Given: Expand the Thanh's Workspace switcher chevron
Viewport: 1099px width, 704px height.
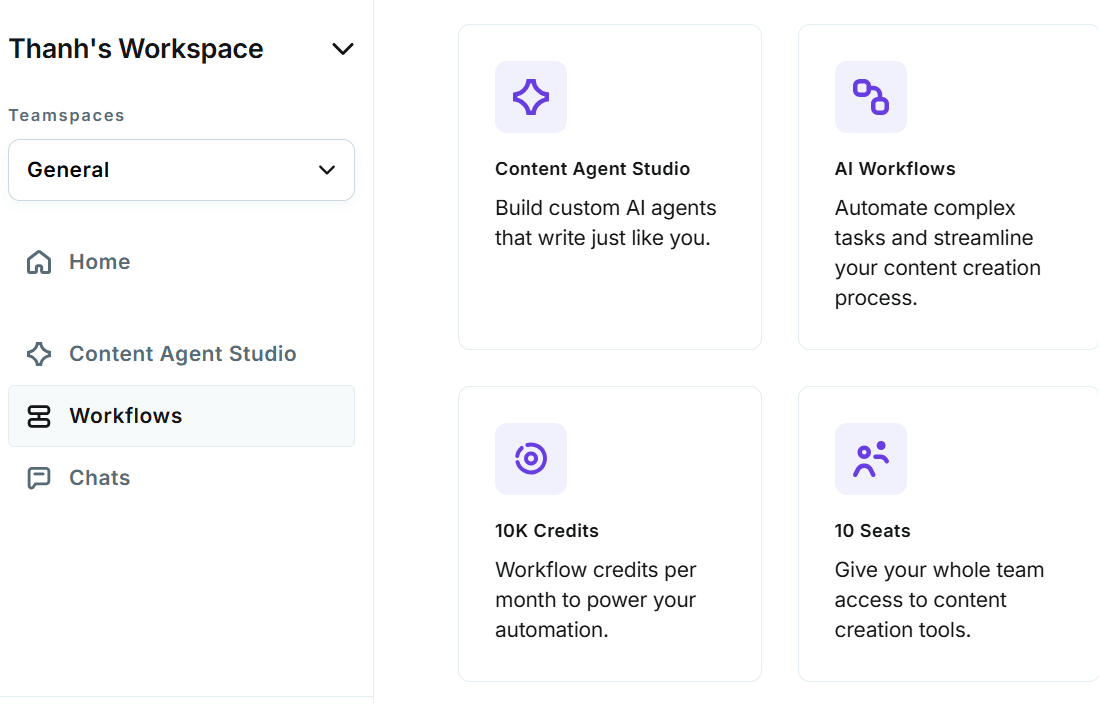Looking at the screenshot, I should [x=343, y=48].
